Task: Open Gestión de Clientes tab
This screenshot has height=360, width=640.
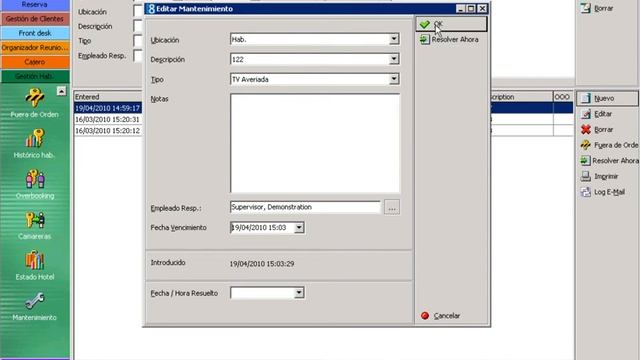Action: click(x=35, y=19)
